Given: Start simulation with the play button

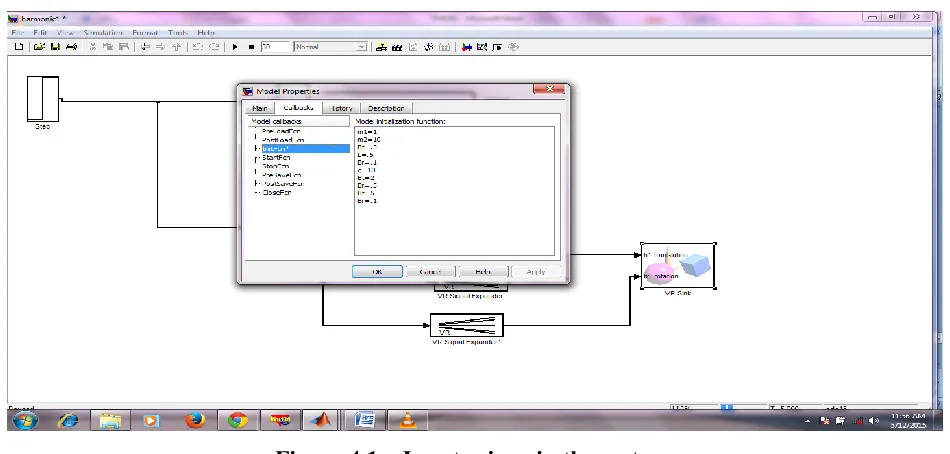Looking at the screenshot, I should click(235, 47).
